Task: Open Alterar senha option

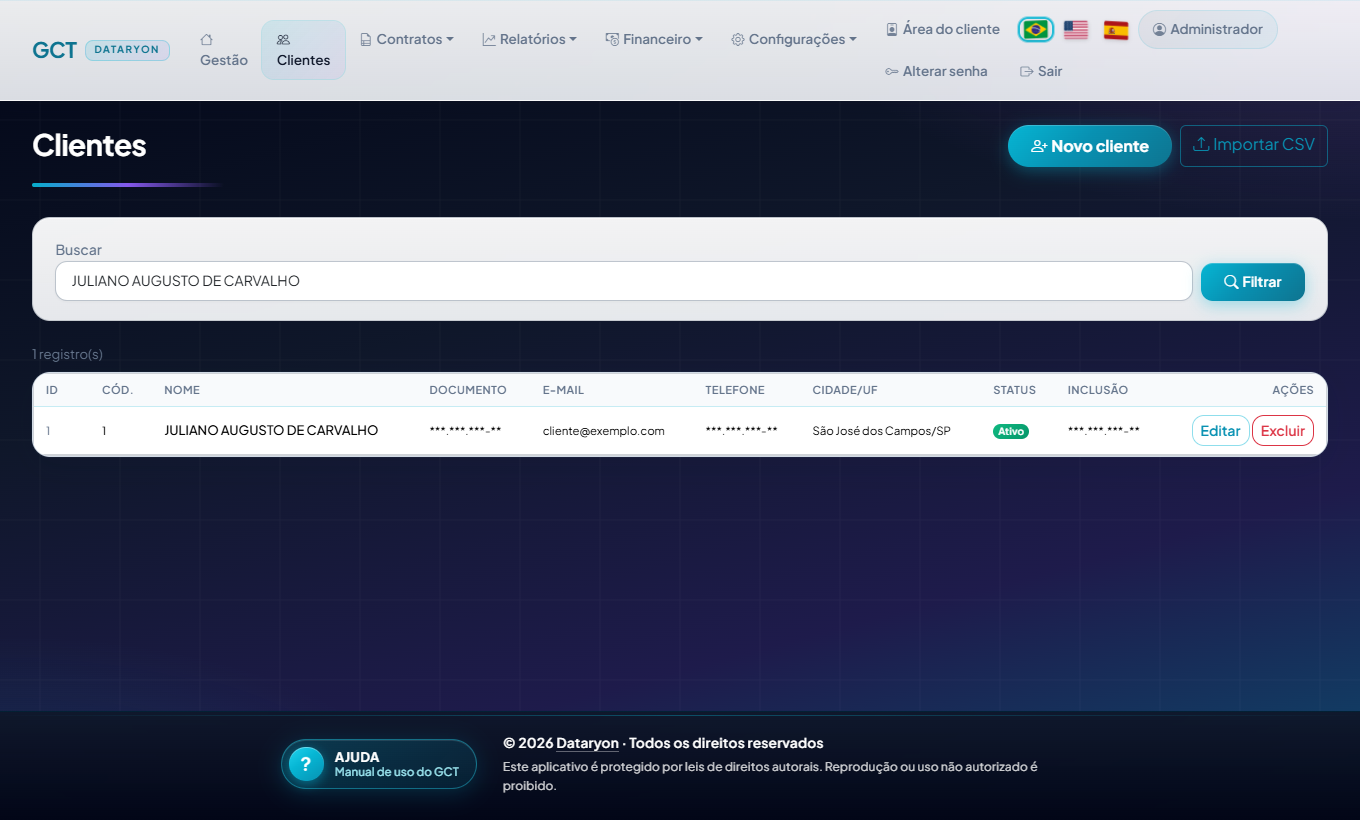Action: [x=936, y=71]
